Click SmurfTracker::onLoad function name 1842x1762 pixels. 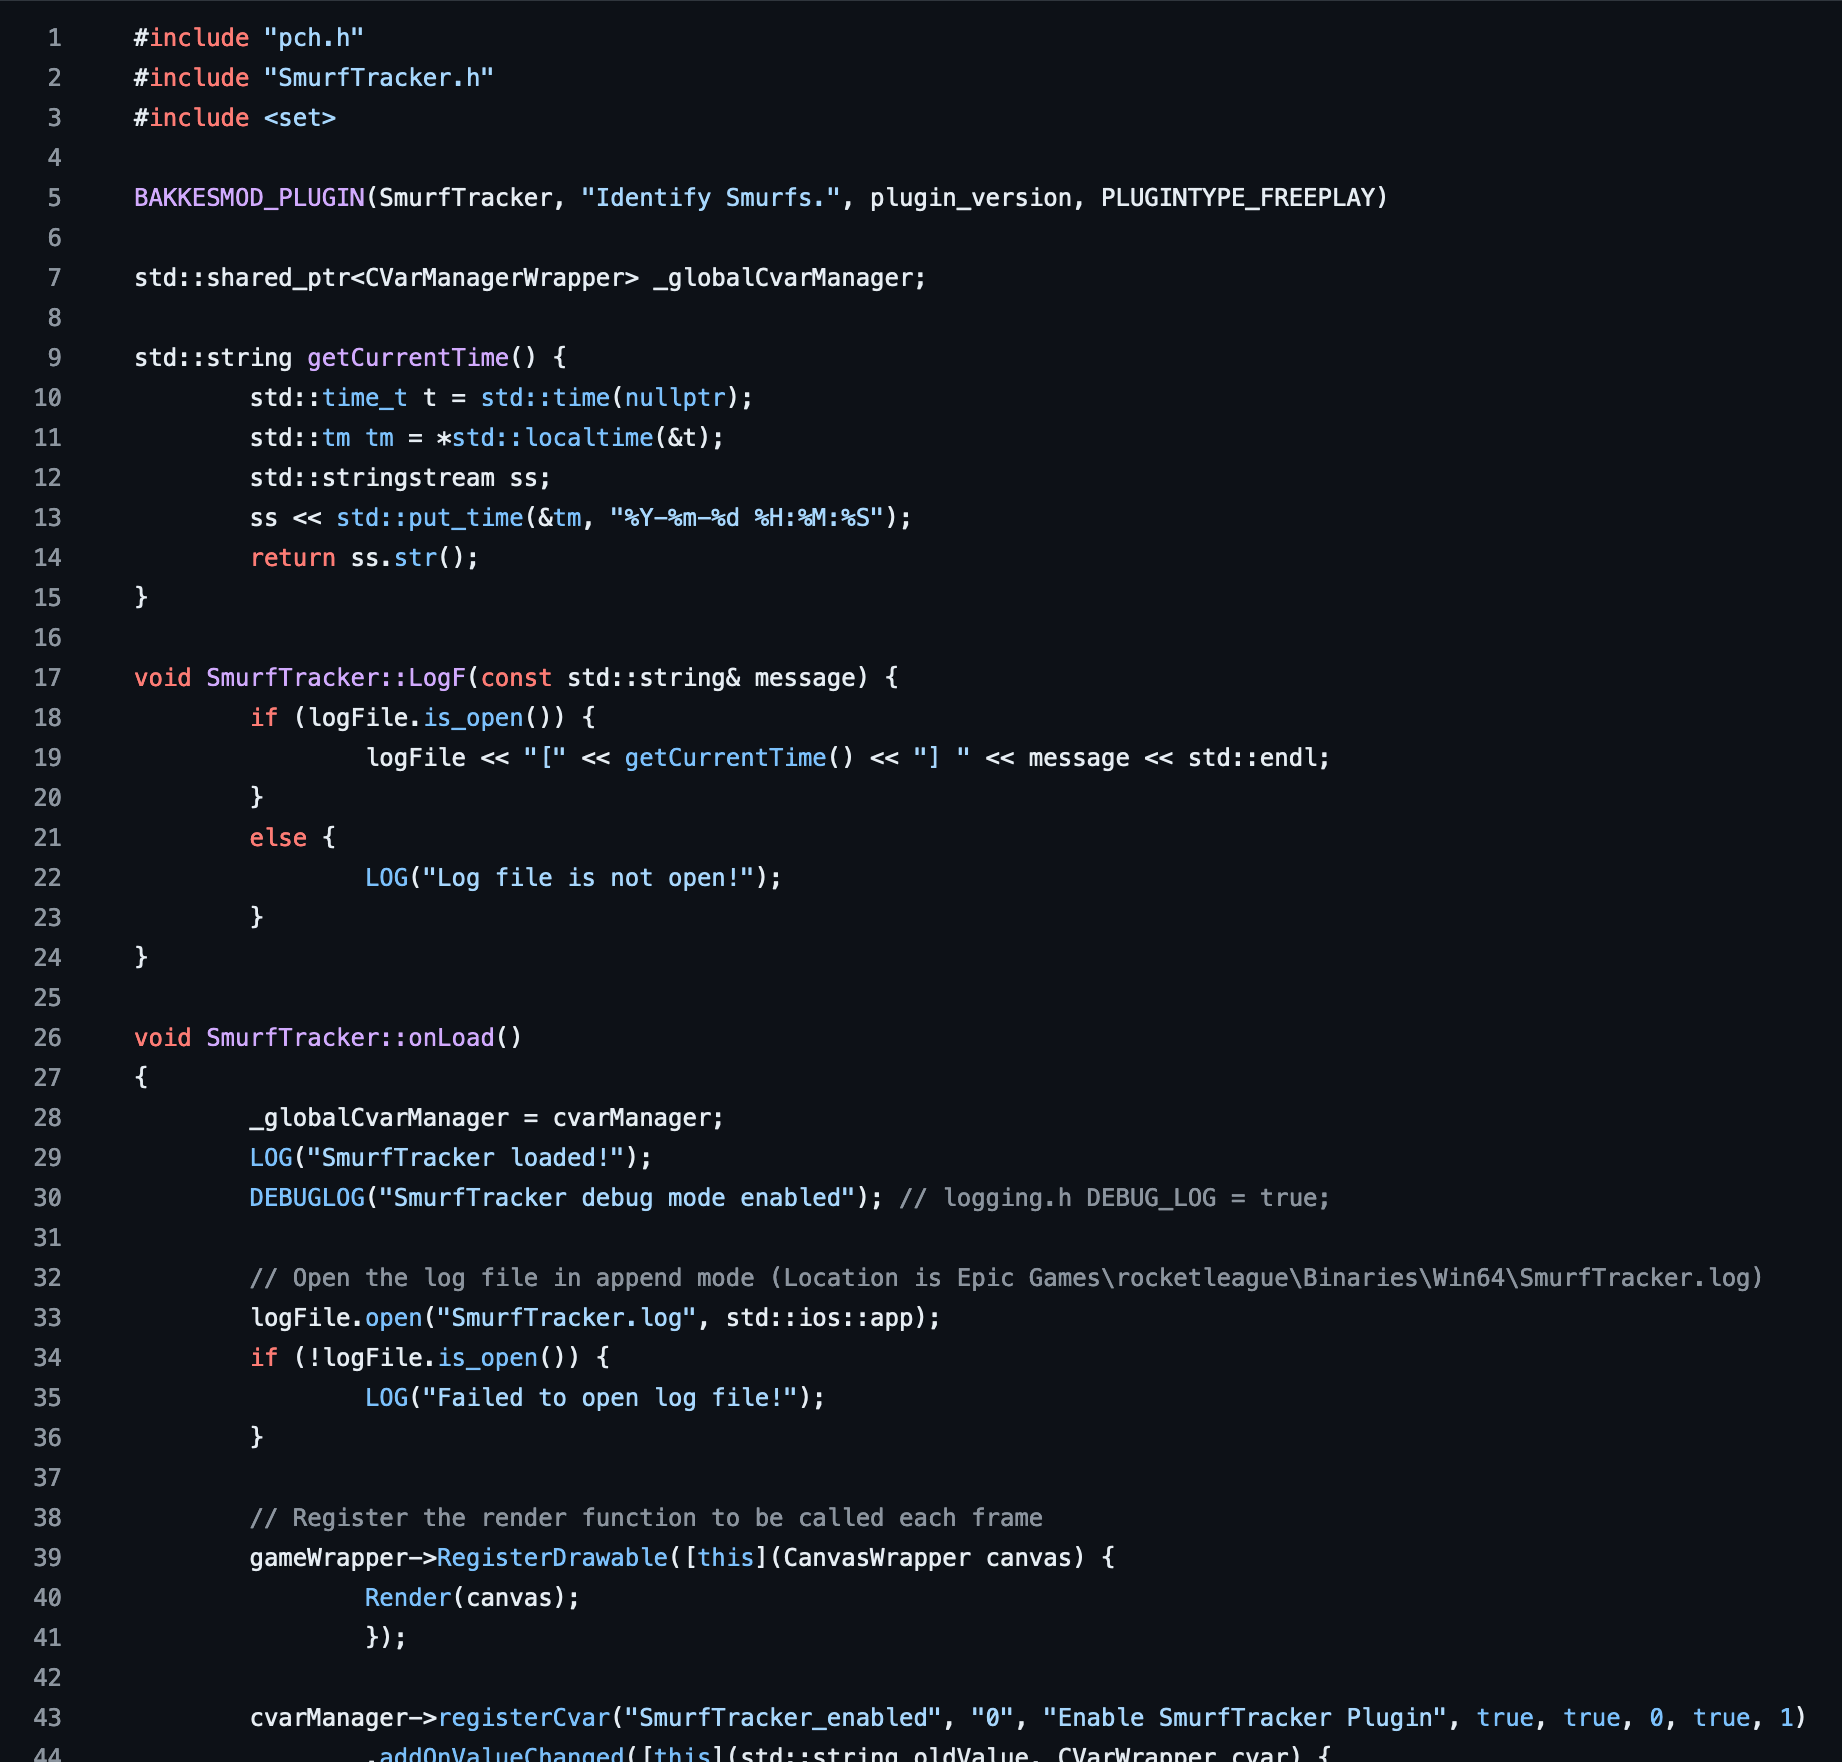click(x=350, y=1038)
